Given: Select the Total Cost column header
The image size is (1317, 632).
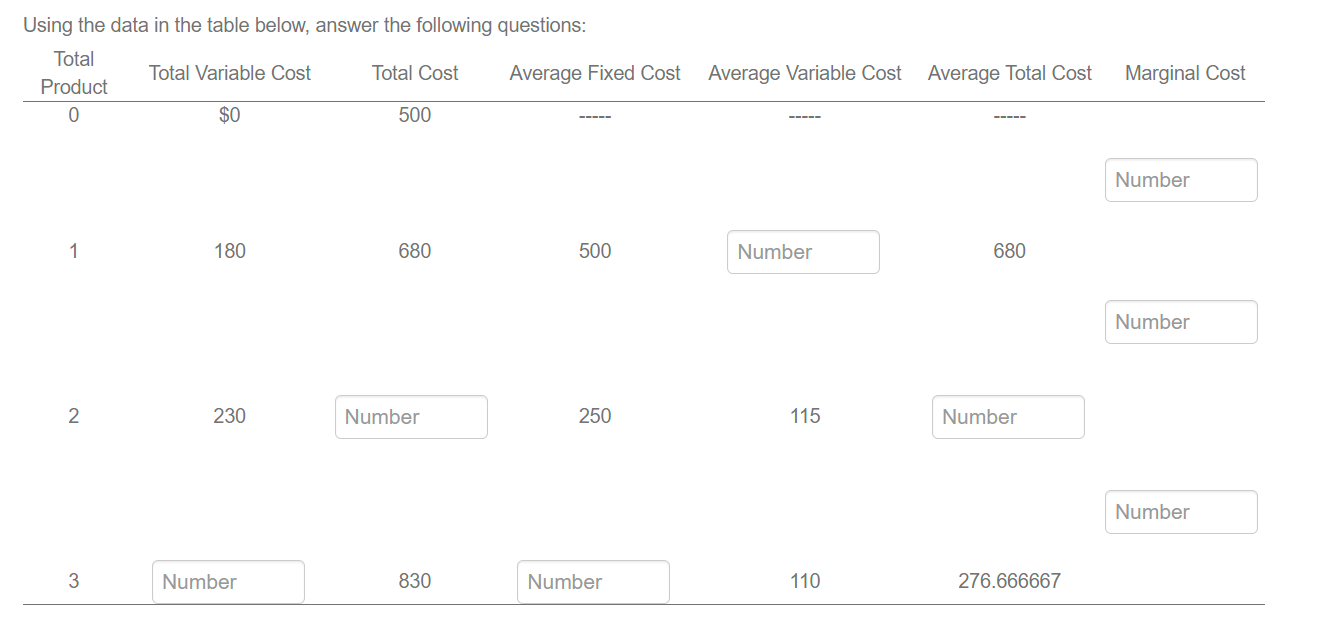Looking at the screenshot, I should [x=415, y=72].
